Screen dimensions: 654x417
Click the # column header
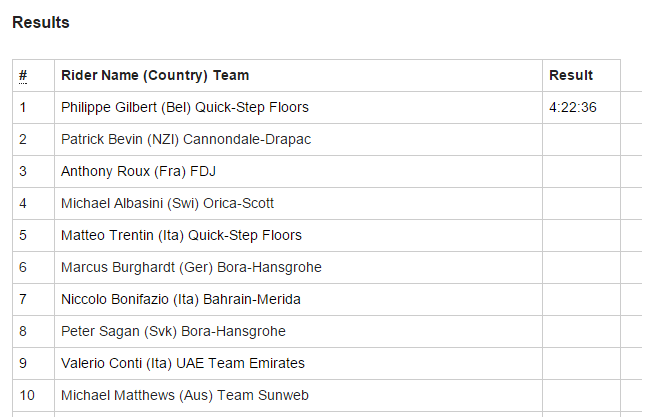(23, 75)
